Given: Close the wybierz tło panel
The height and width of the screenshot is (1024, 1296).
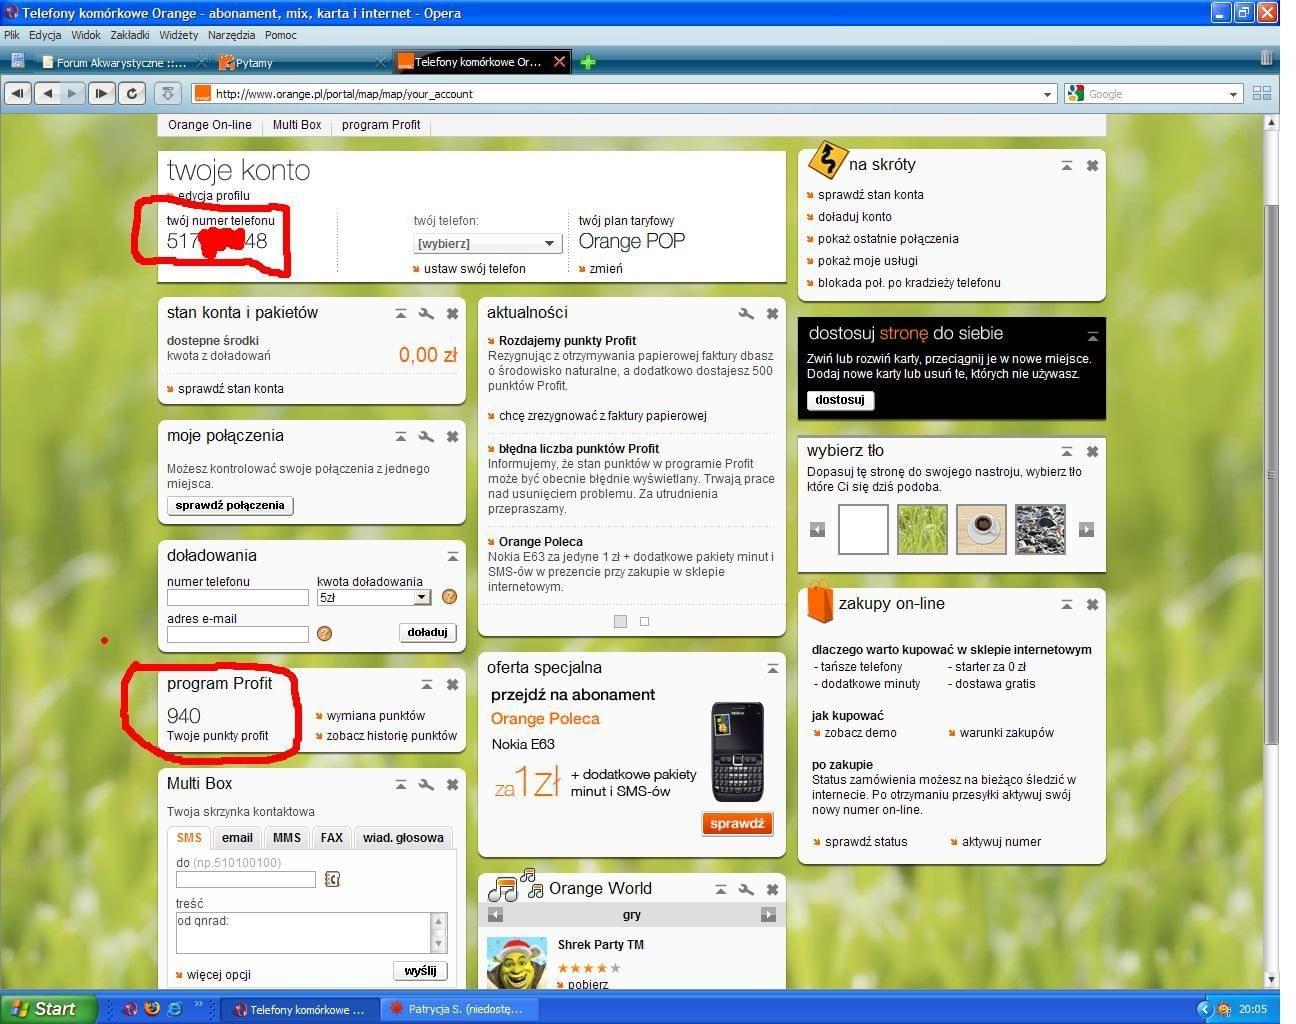Looking at the screenshot, I should pos(1092,452).
